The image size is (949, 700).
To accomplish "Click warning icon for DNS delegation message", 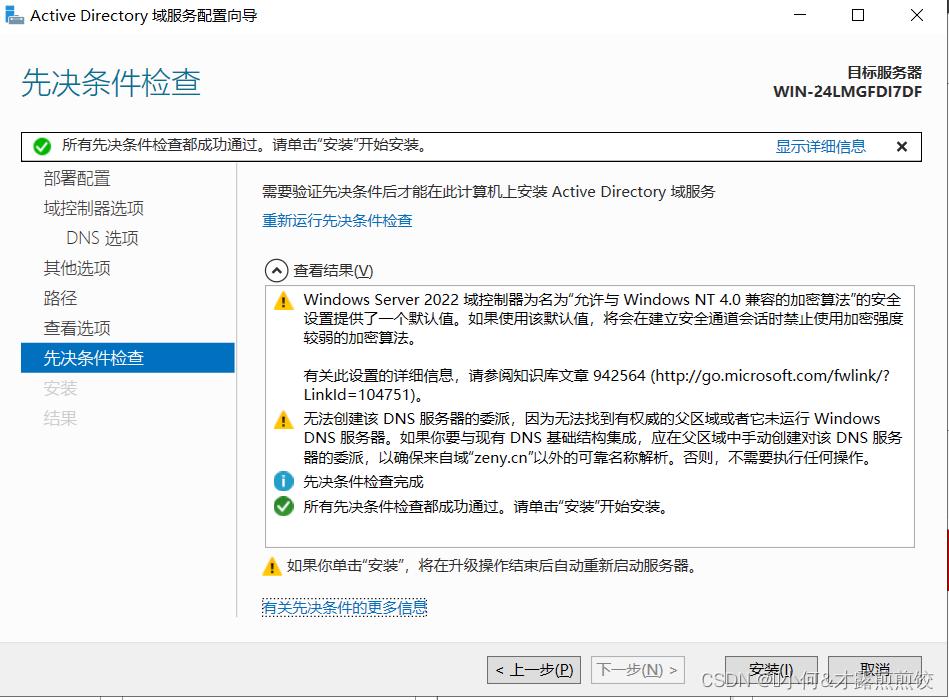I will pos(283,419).
